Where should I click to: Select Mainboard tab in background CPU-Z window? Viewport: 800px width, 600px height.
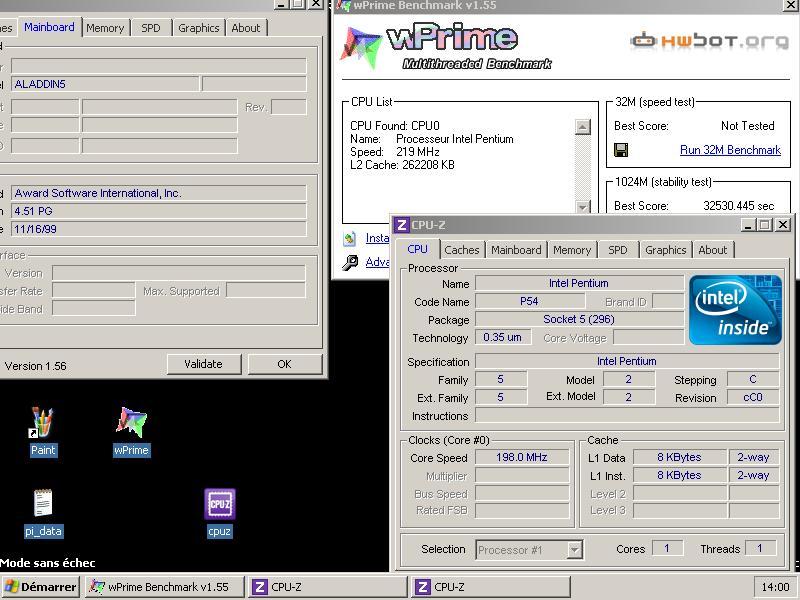[x=49, y=27]
